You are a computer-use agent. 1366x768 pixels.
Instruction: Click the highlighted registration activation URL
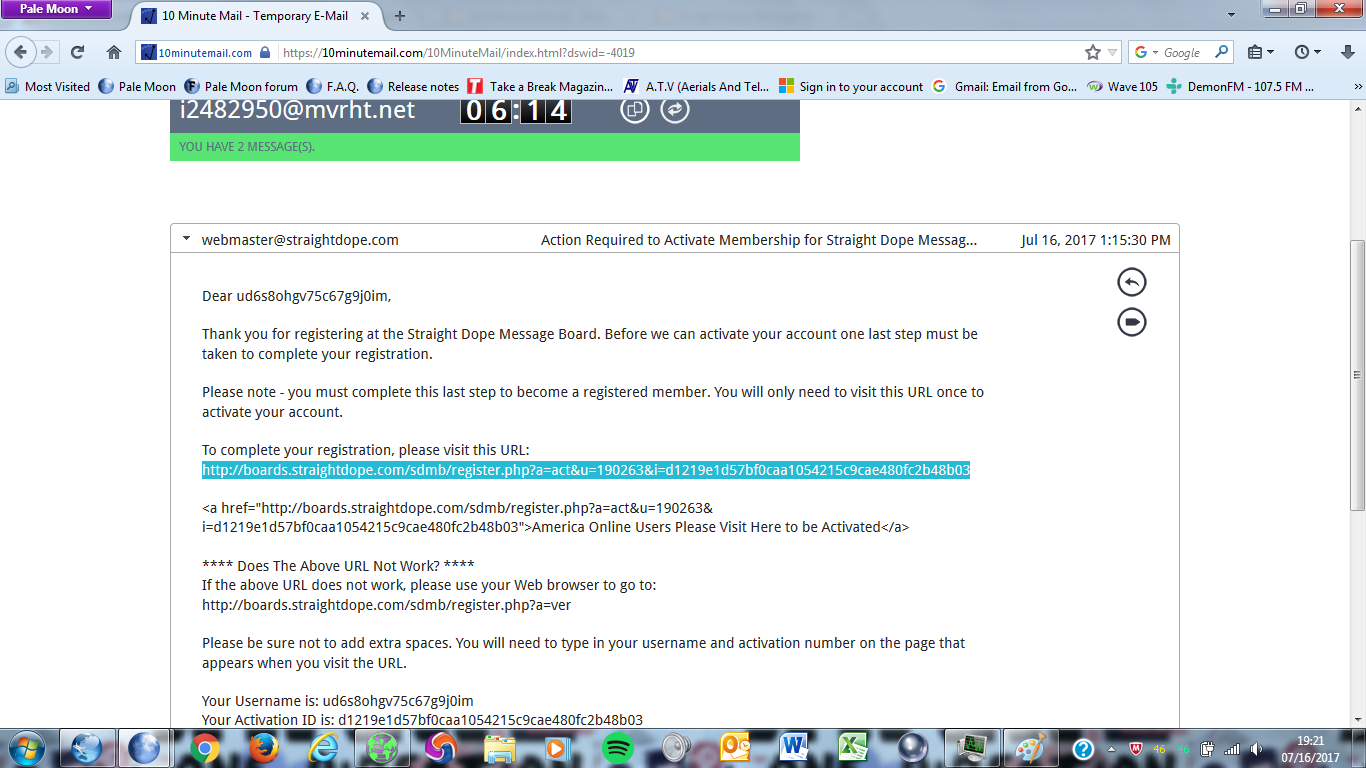(x=585, y=468)
